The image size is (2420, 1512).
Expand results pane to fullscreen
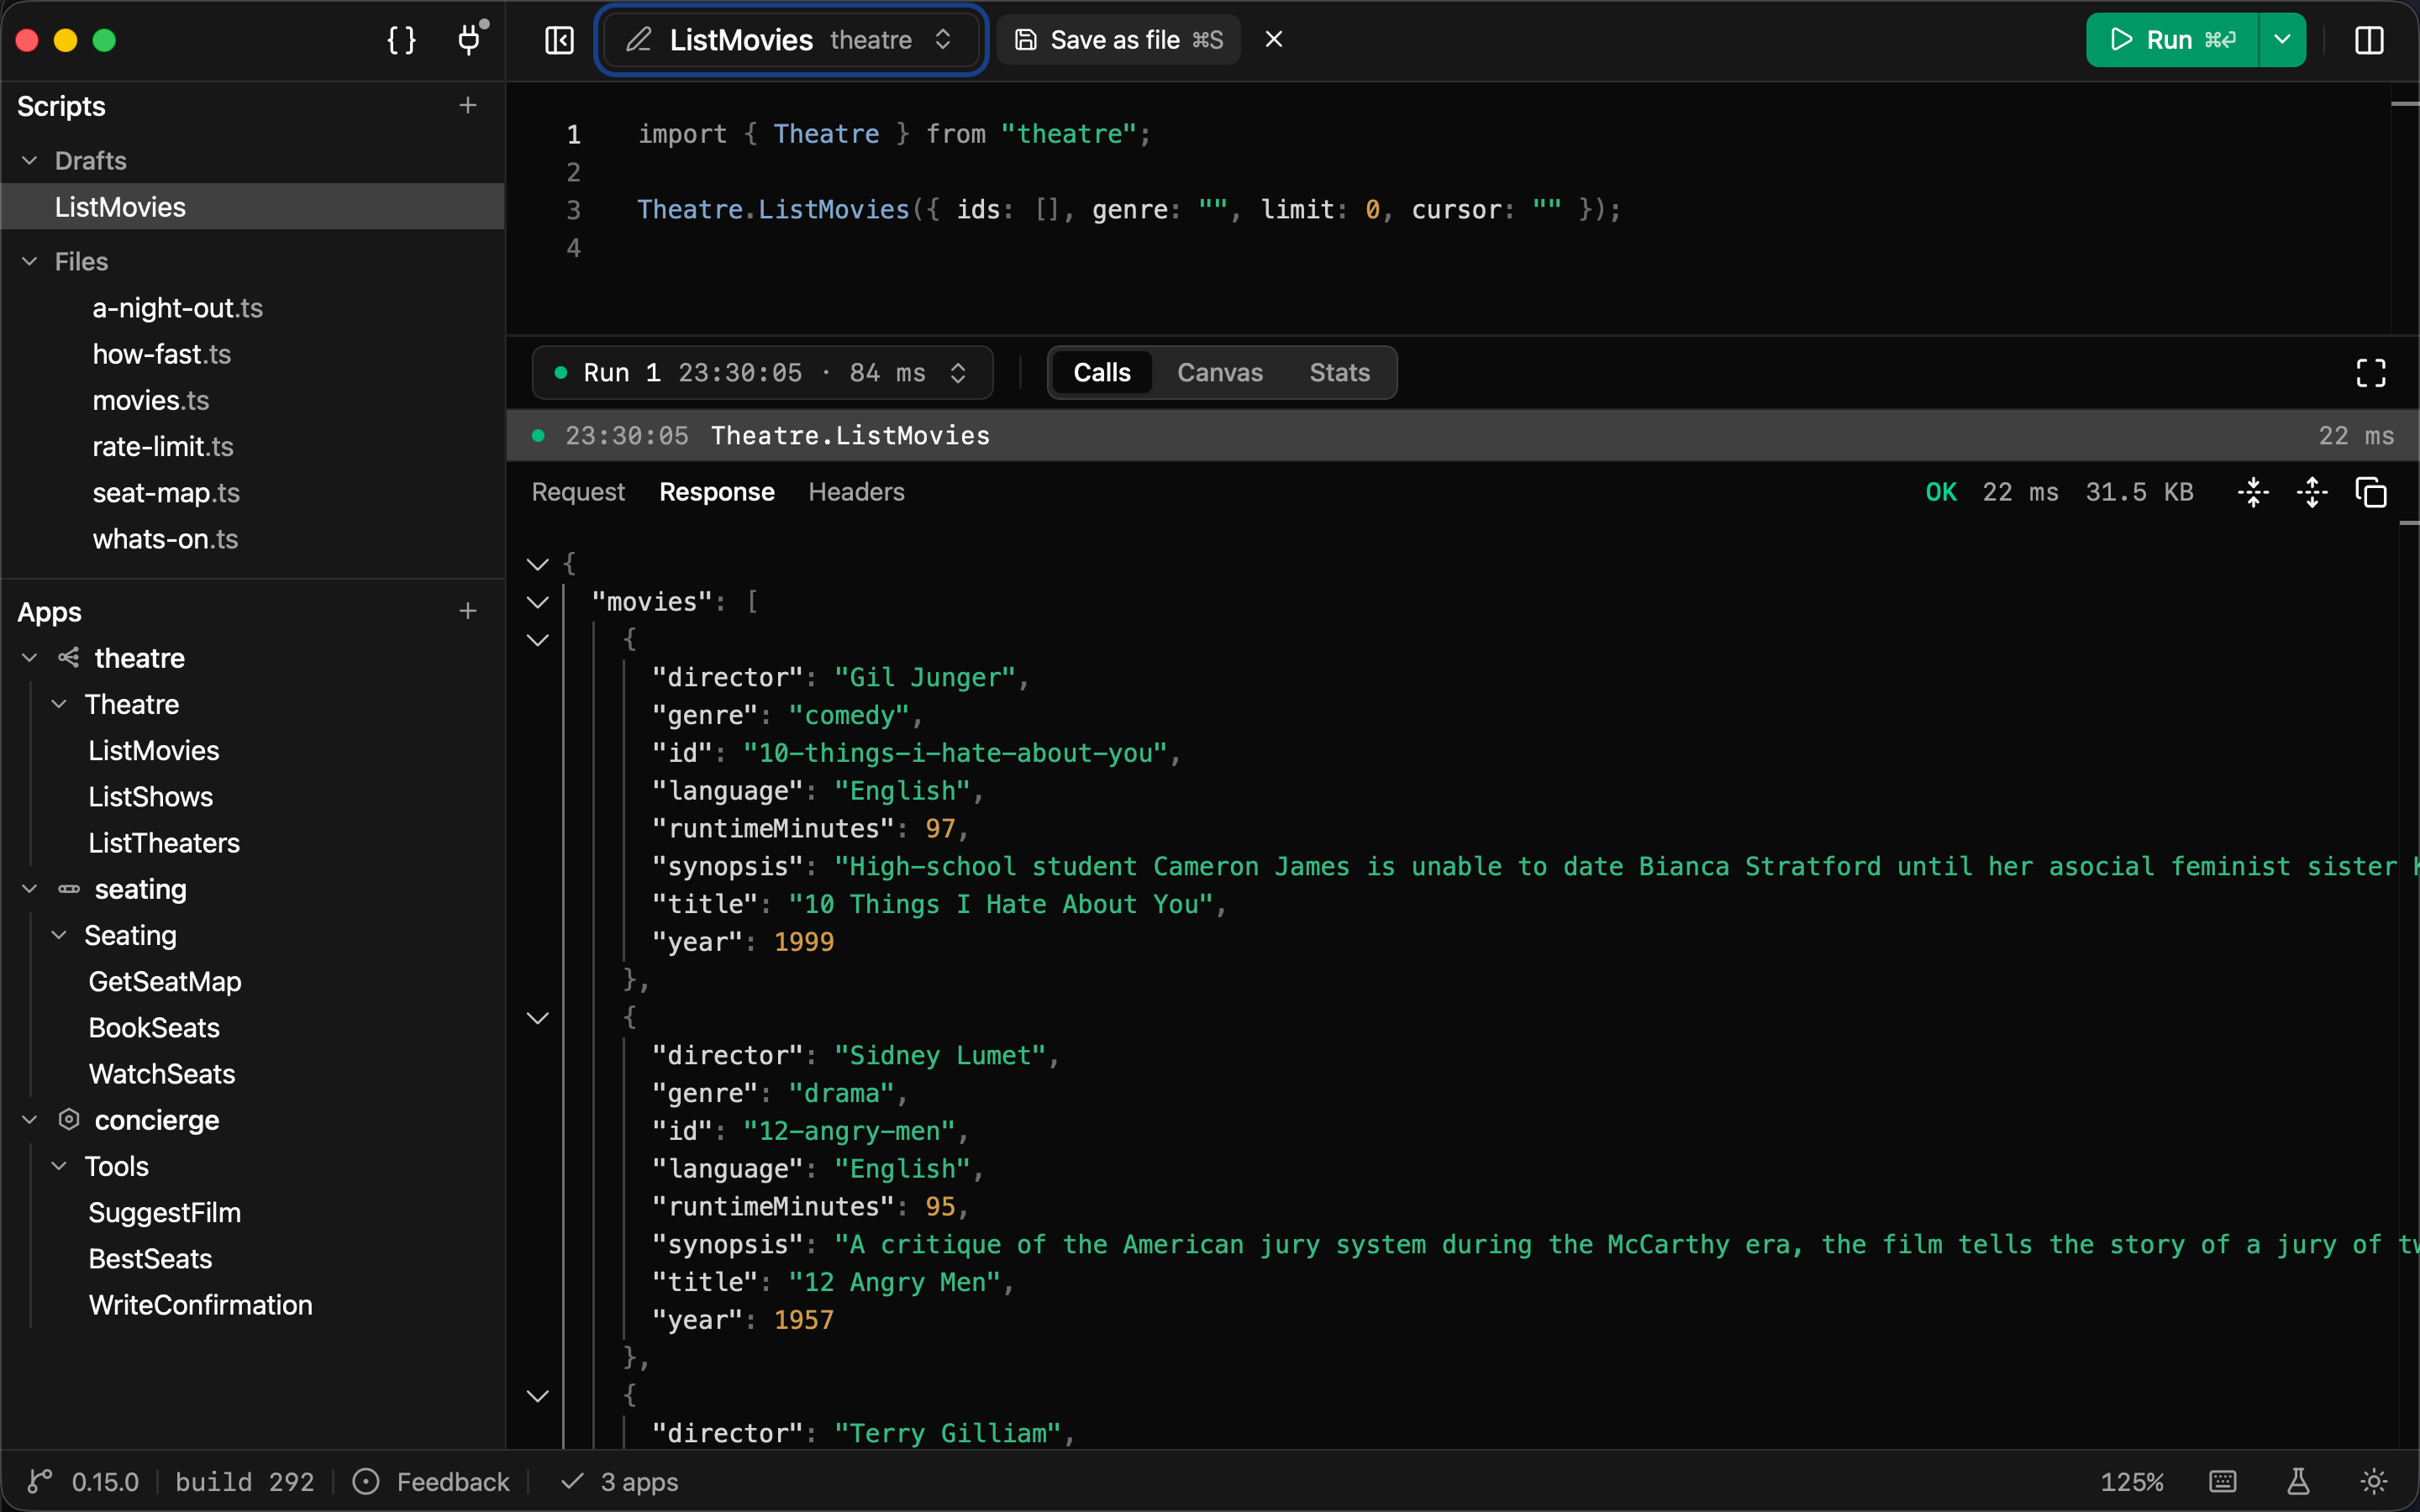point(2371,373)
